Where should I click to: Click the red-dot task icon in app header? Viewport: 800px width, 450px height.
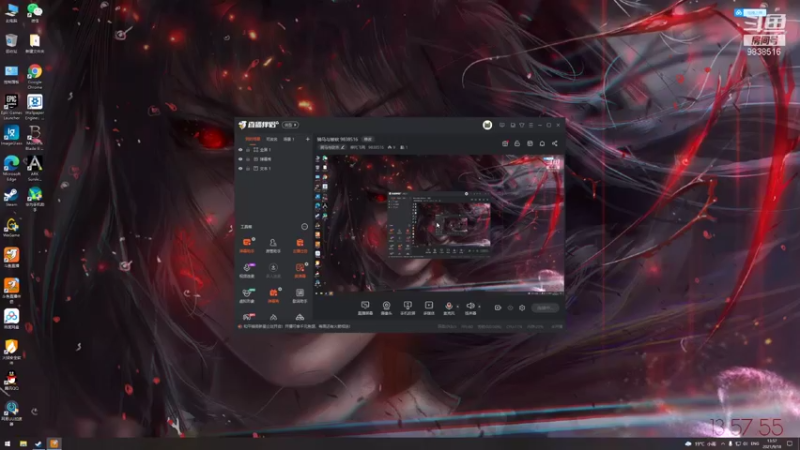pos(505,143)
